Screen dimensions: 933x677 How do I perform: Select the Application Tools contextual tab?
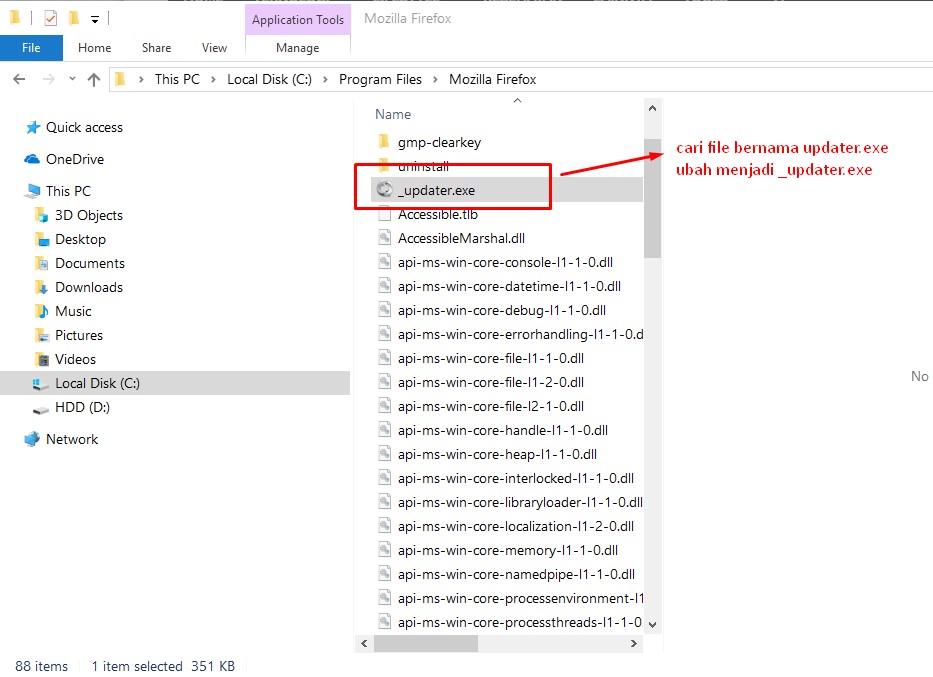pyautogui.click(x=298, y=20)
